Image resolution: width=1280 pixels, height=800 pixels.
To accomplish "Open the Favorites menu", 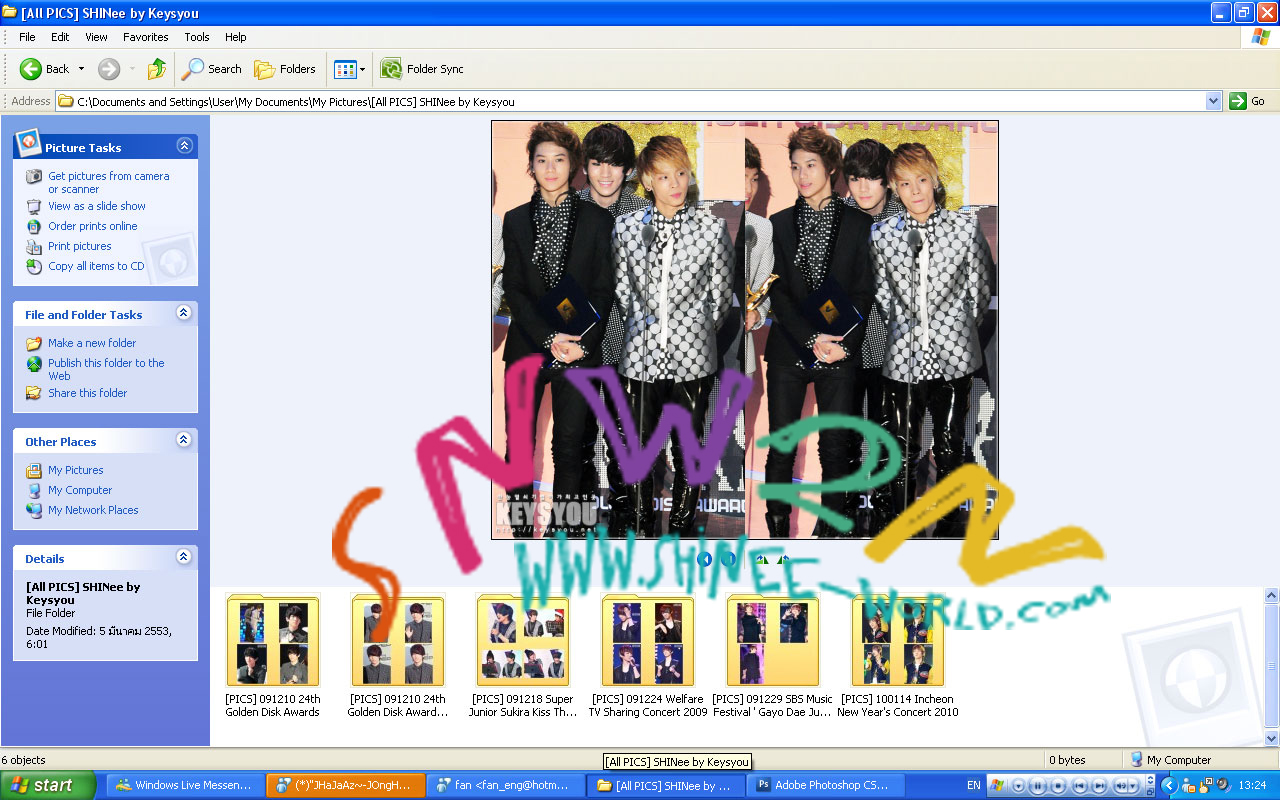I will 146,37.
